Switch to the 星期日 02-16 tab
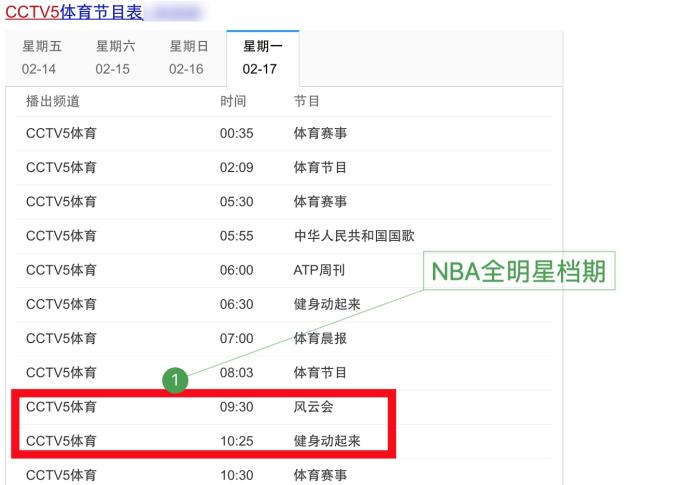Viewport: 700px width, 485px height. [189, 58]
